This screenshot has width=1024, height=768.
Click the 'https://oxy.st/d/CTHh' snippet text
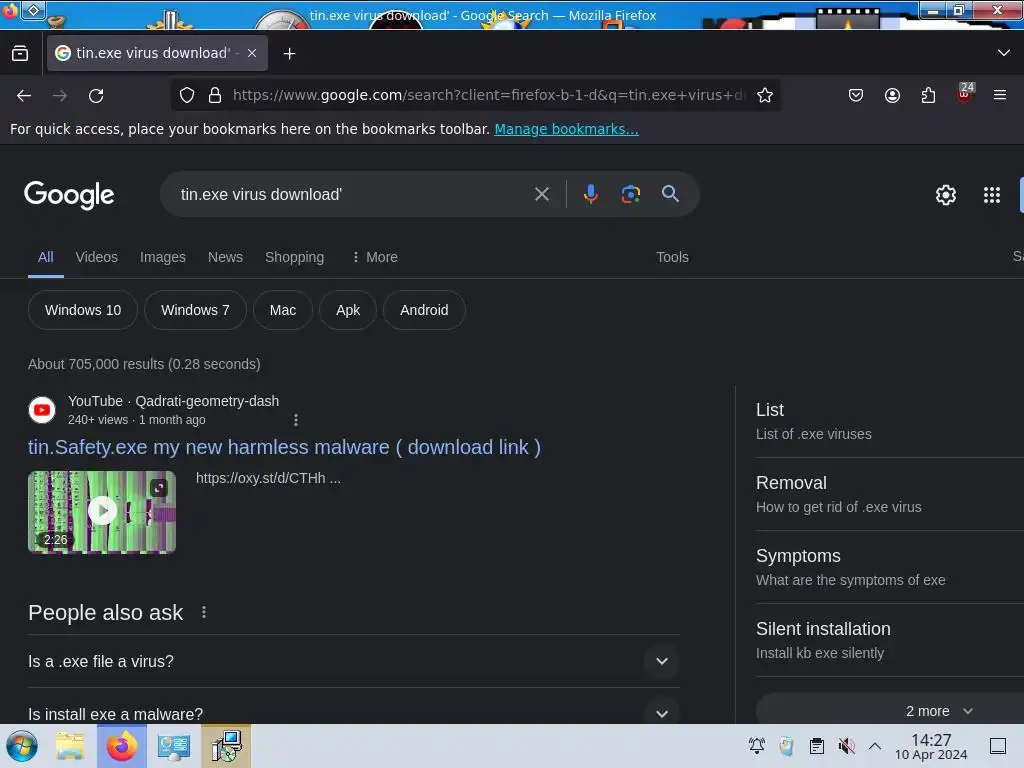point(268,478)
